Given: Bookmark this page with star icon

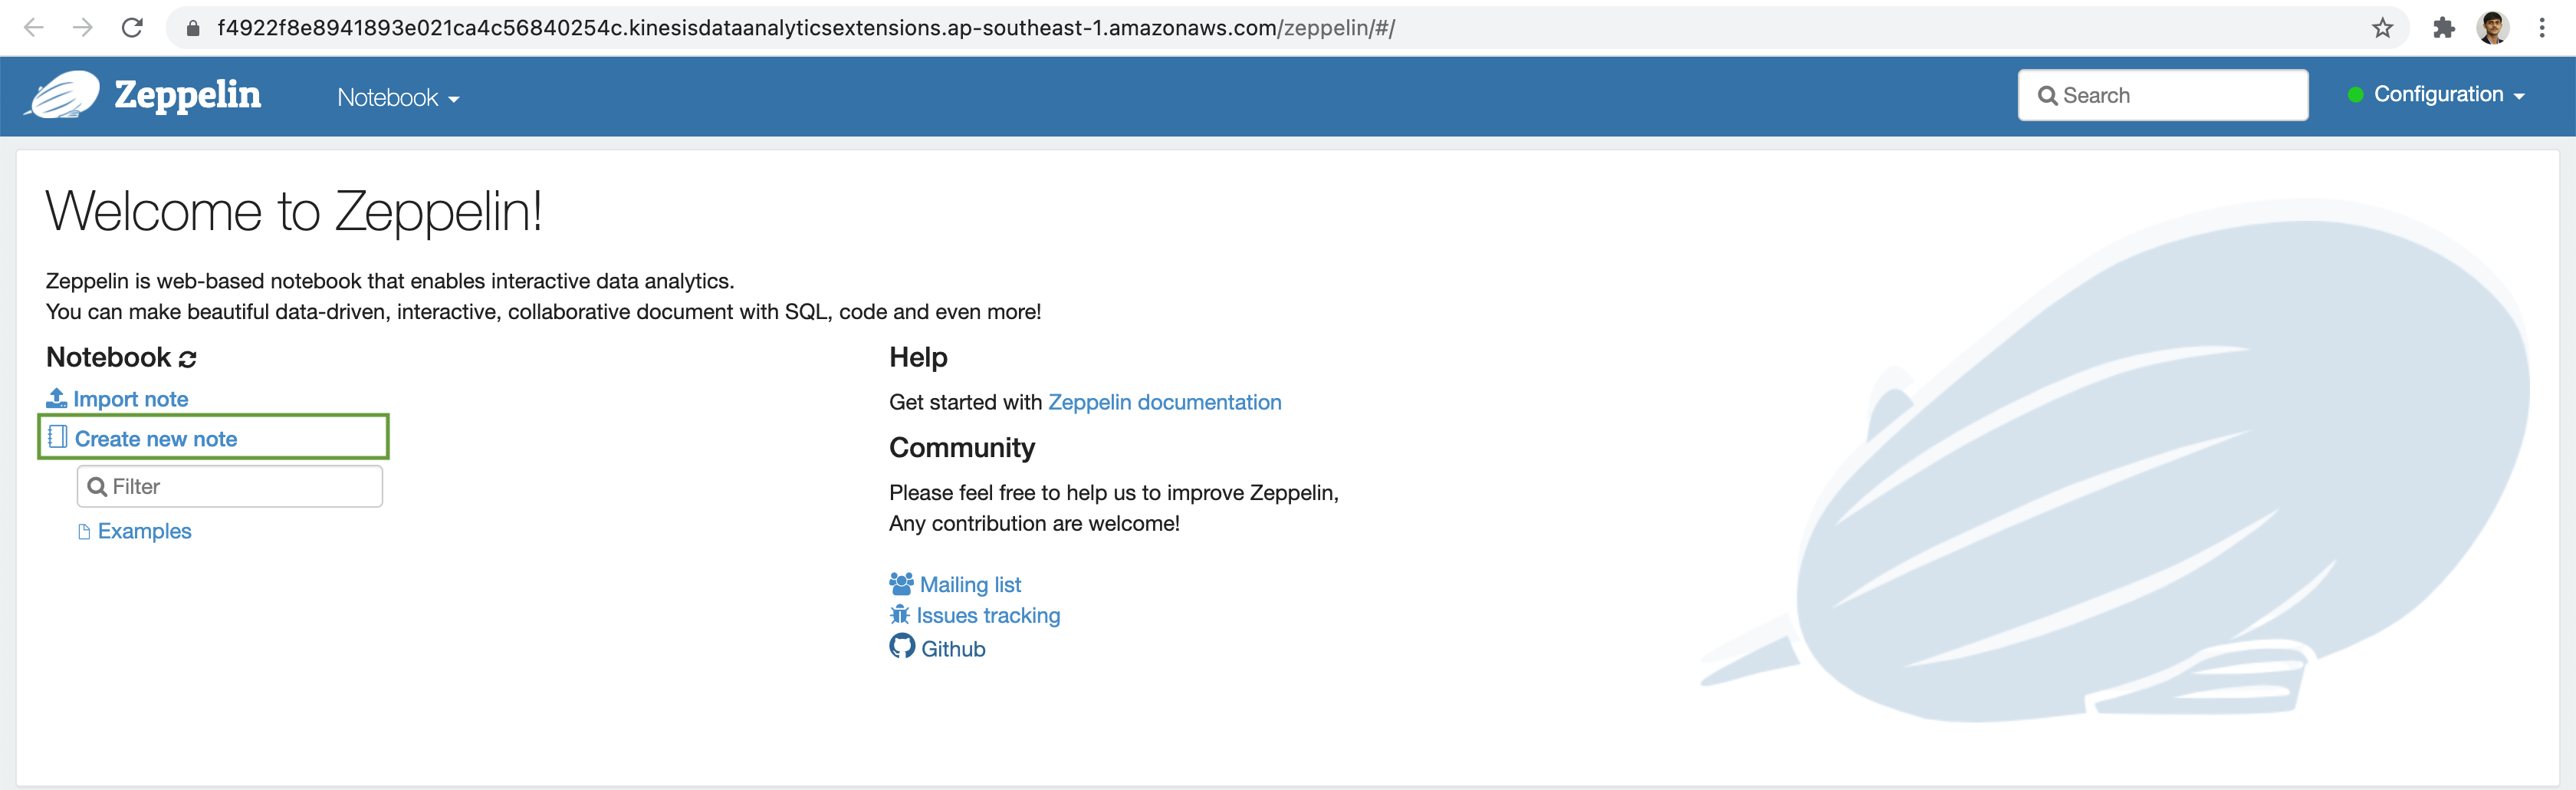Looking at the screenshot, I should click(2382, 28).
